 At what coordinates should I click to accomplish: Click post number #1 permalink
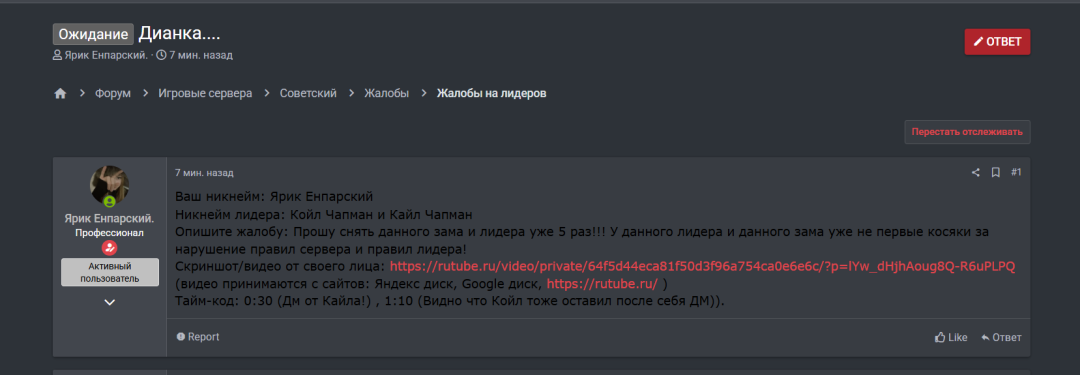pos(1016,172)
